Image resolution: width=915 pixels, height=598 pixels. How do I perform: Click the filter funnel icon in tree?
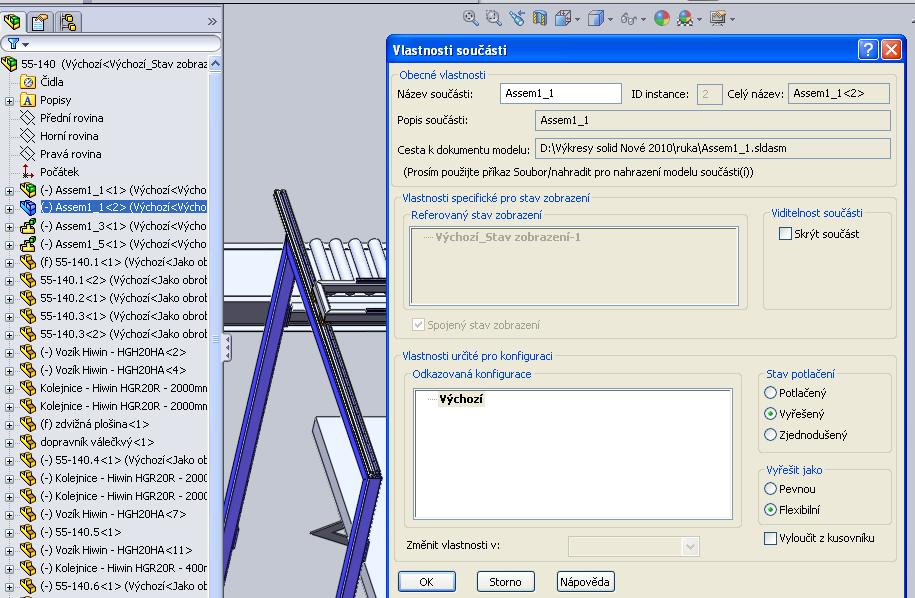[12, 44]
